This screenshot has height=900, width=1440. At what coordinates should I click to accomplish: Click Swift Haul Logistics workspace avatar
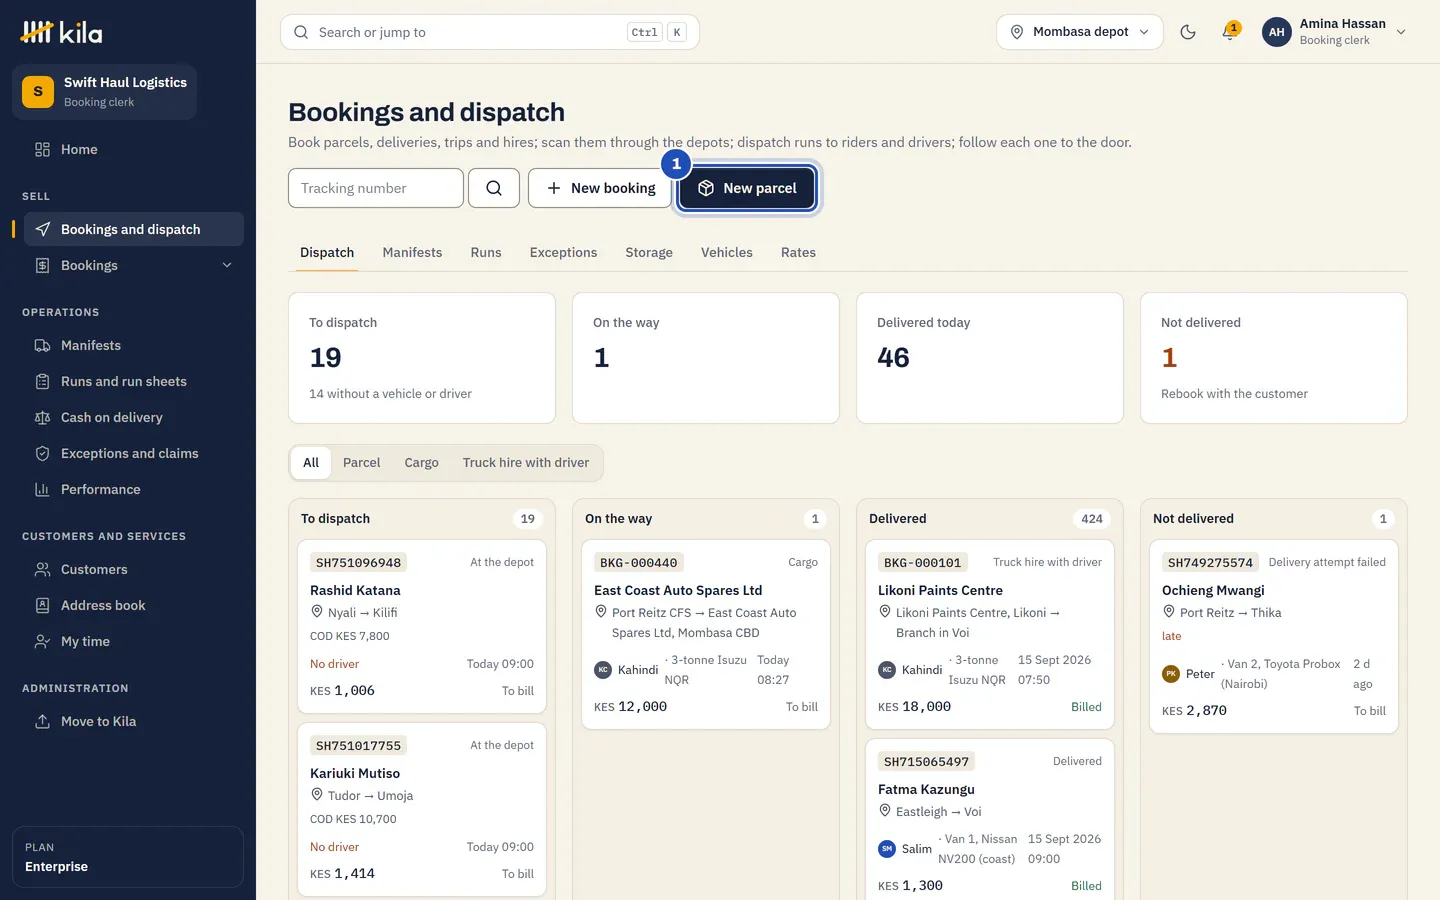tap(38, 92)
